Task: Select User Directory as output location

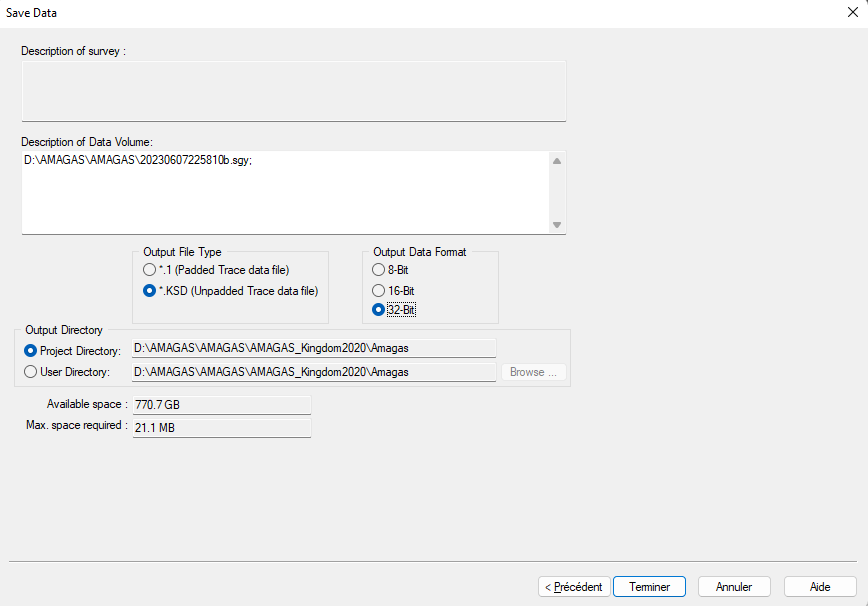Action: (x=31, y=372)
